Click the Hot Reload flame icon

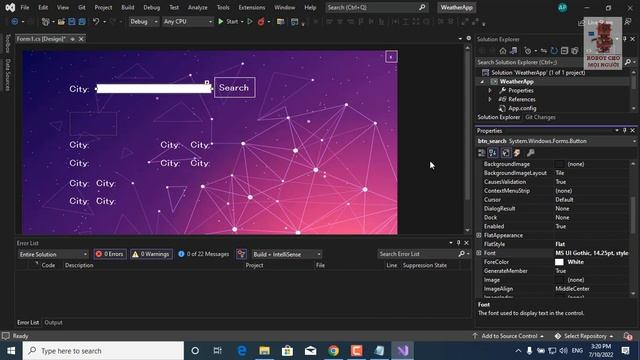pos(261,22)
